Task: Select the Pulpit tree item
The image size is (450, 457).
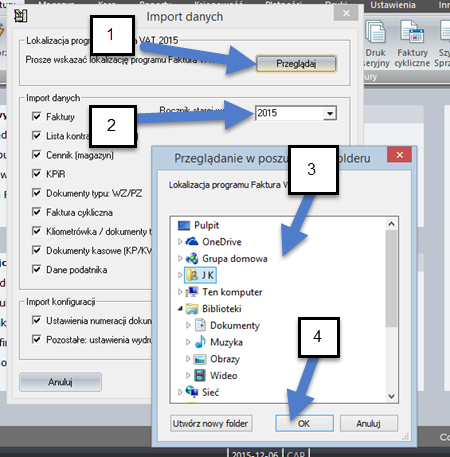Action: [199, 225]
